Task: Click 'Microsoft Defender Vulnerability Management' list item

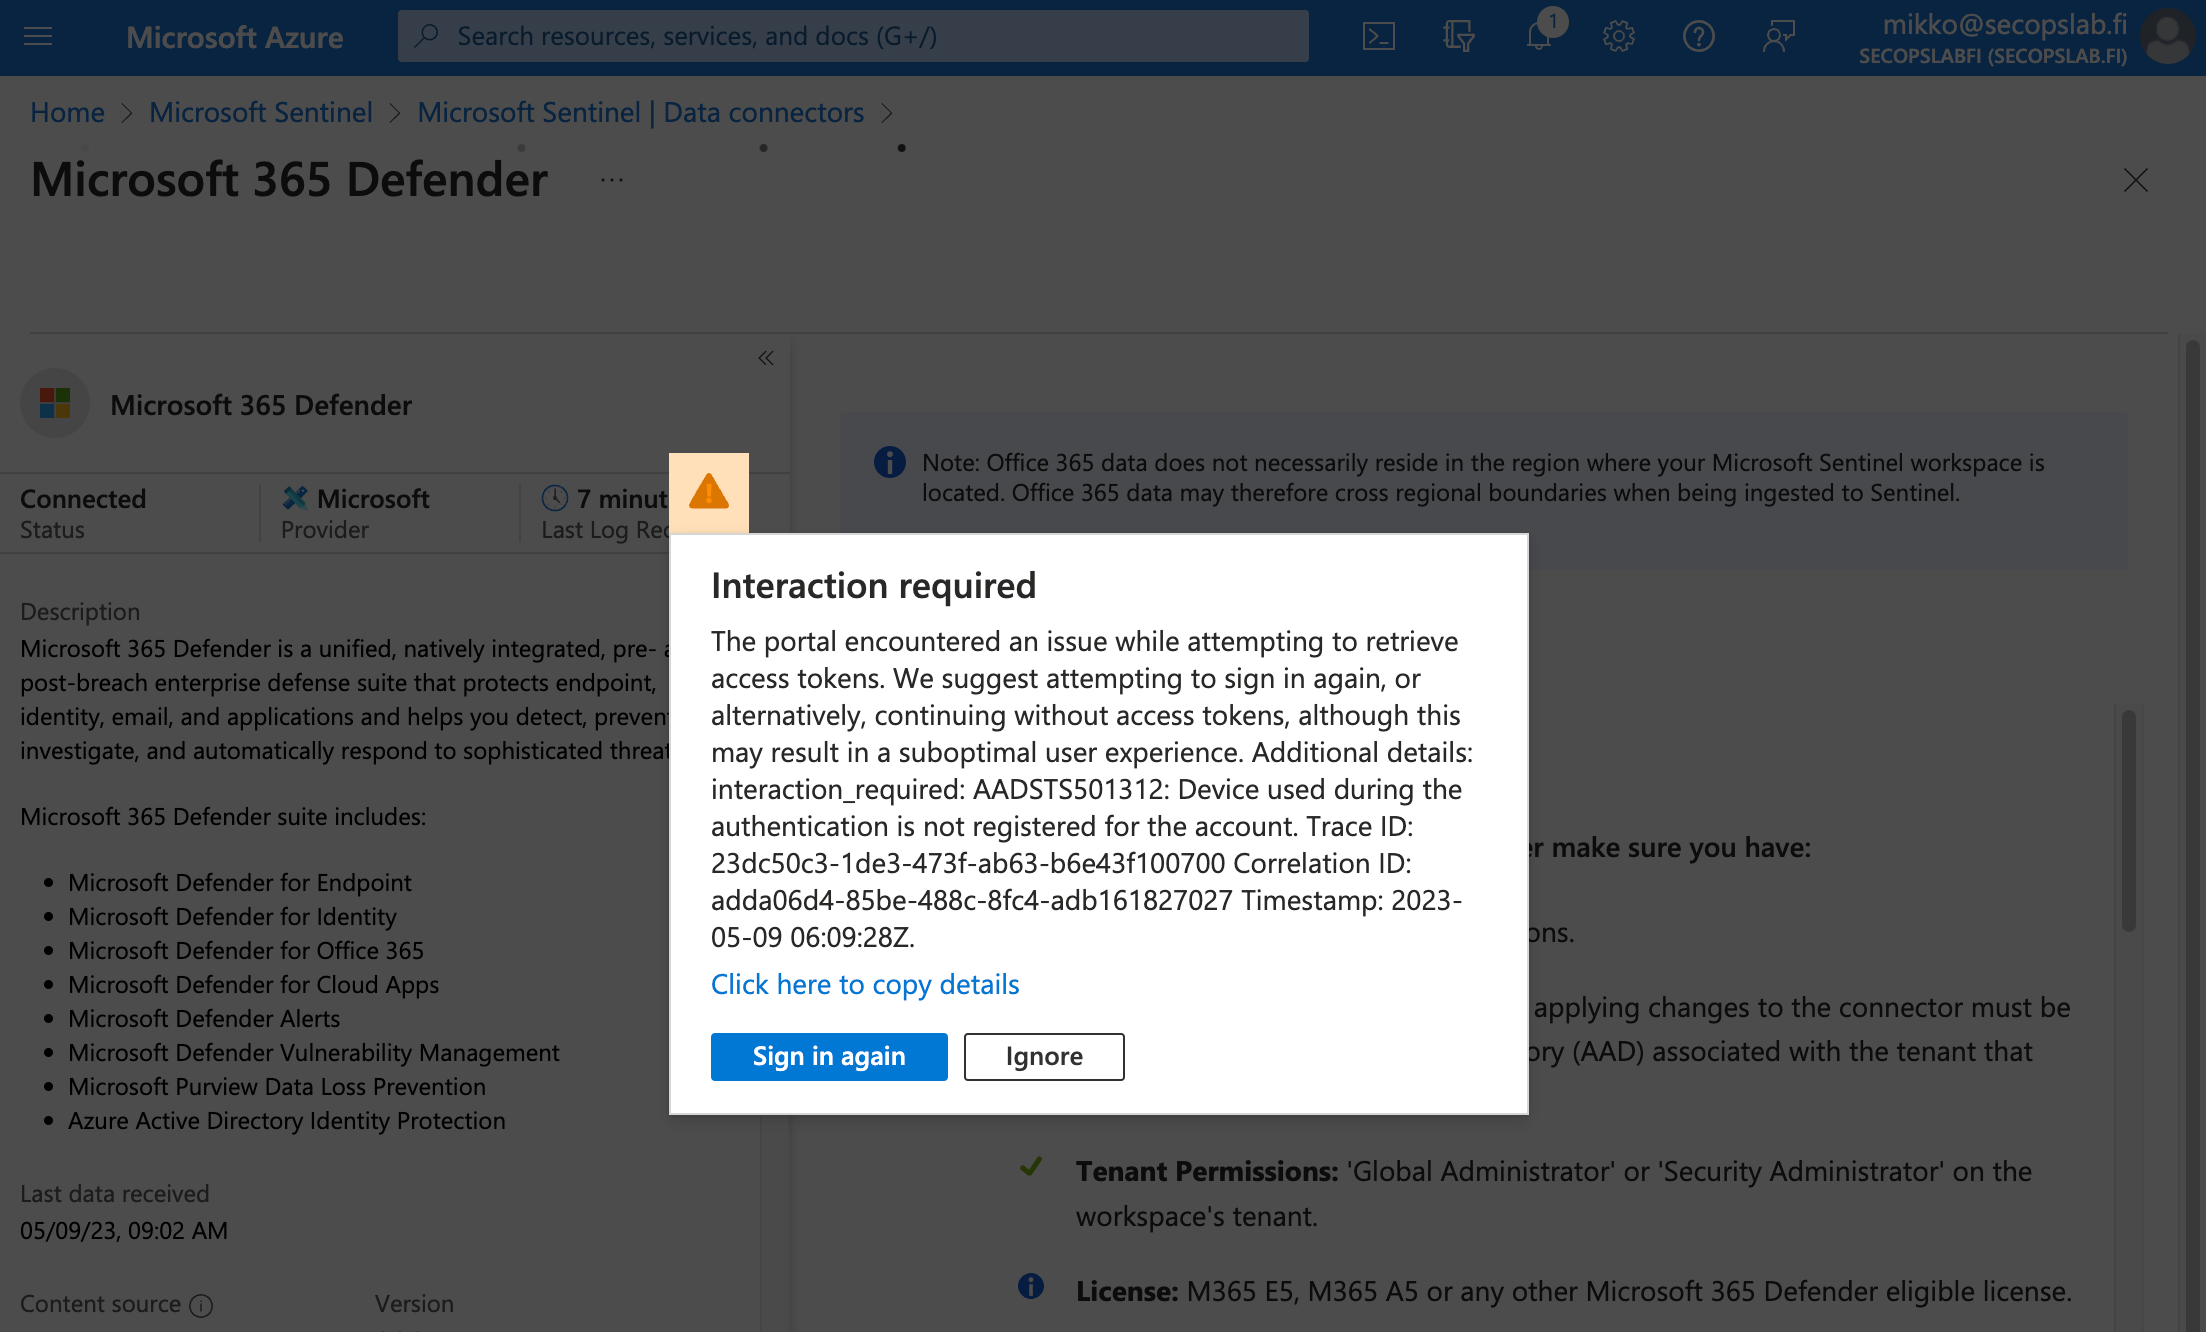Action: [x=314, y=1052]
